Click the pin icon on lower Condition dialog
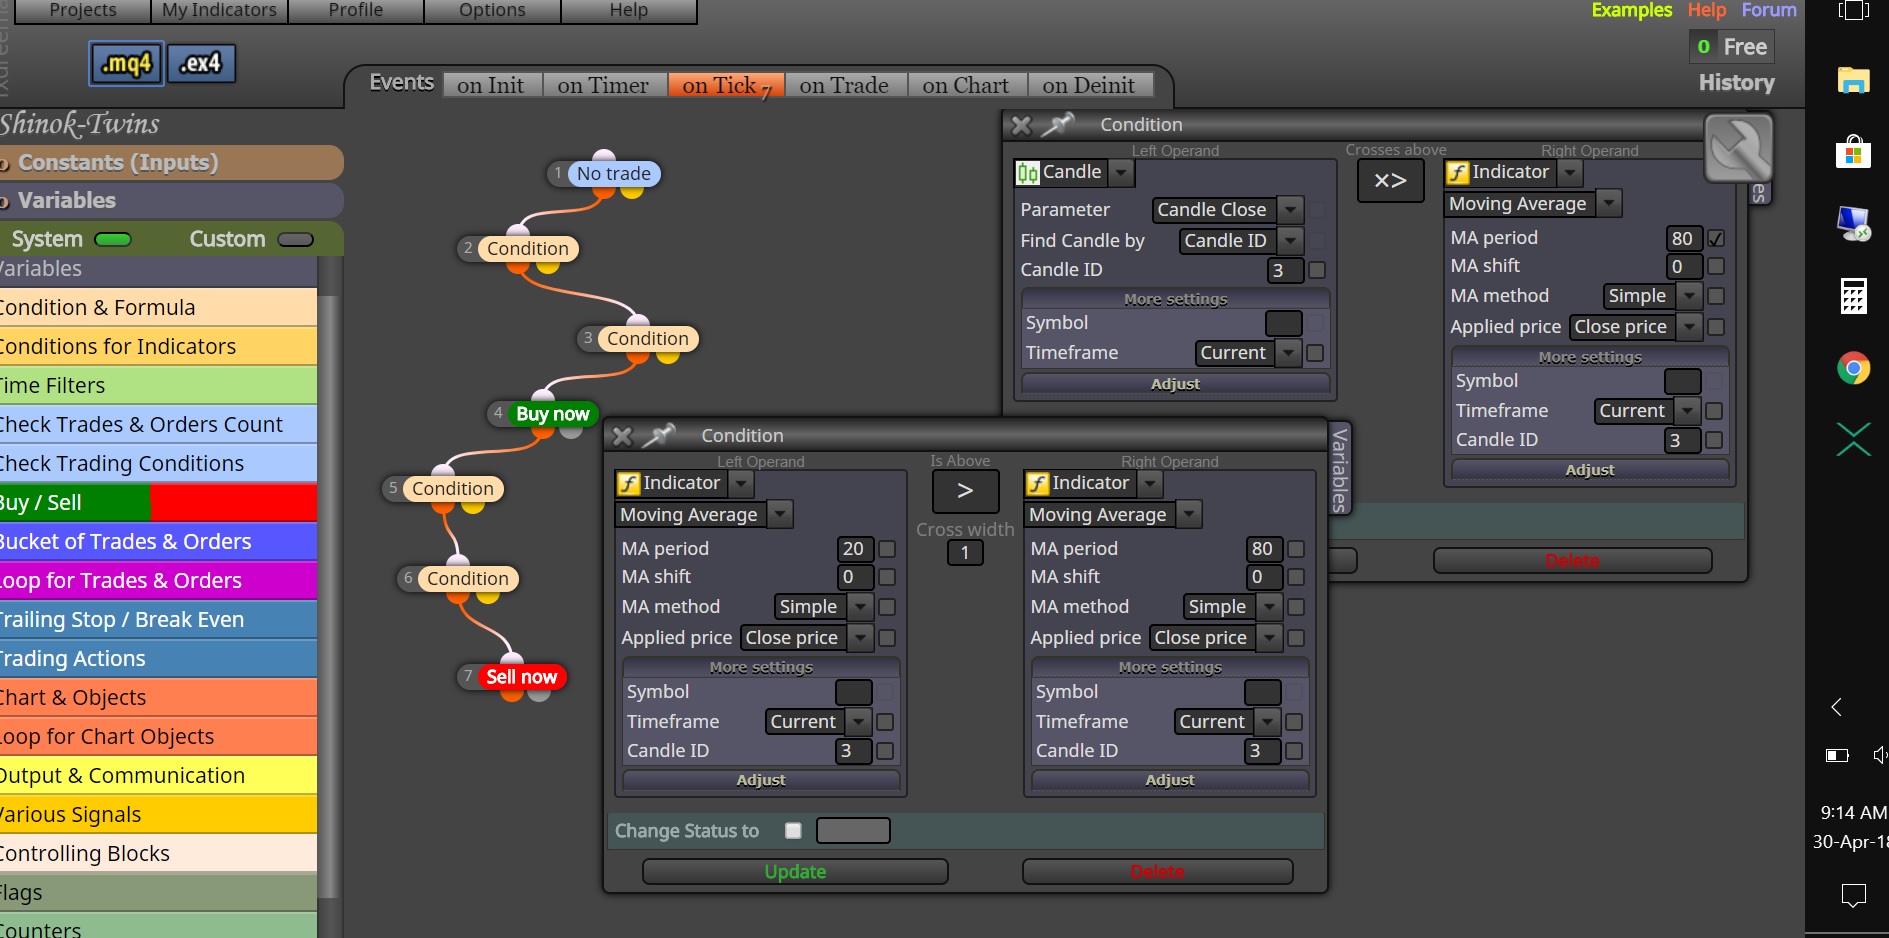This screenshot has height=938, width=1889. [659, 435]
